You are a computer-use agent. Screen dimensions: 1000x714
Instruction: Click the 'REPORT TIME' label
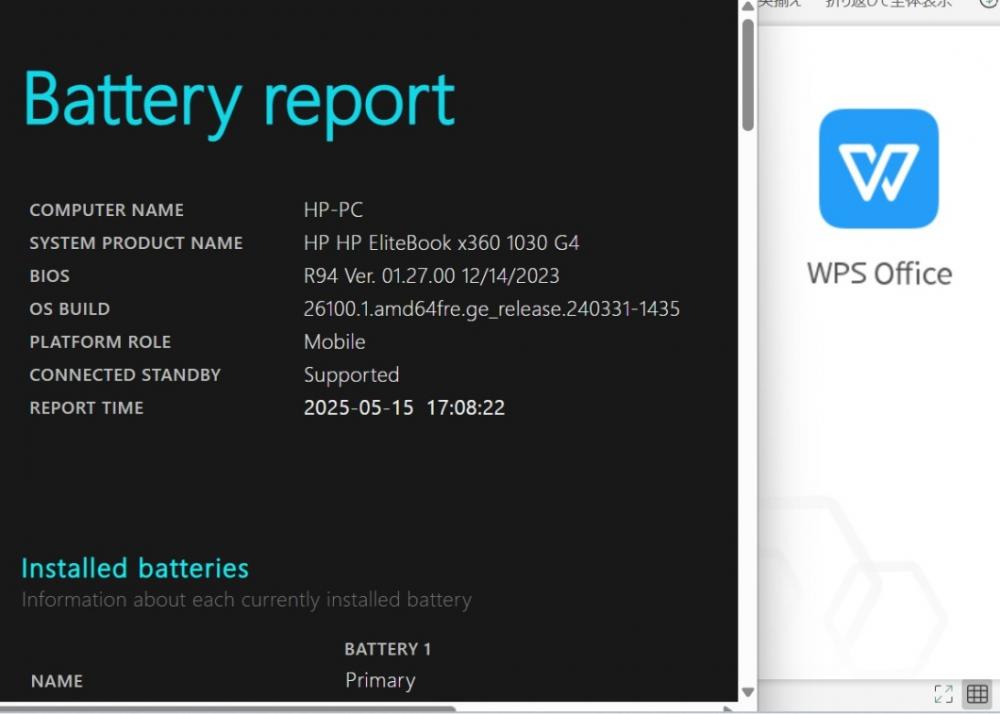point(86,408)
